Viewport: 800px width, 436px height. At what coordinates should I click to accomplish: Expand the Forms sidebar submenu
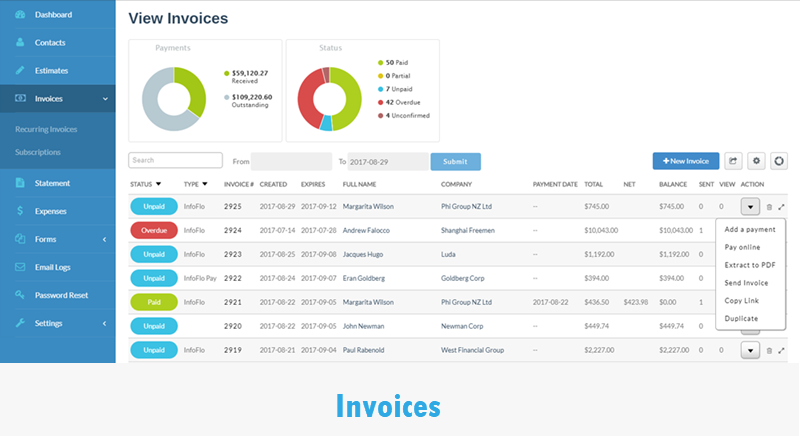tap(105, 239)
